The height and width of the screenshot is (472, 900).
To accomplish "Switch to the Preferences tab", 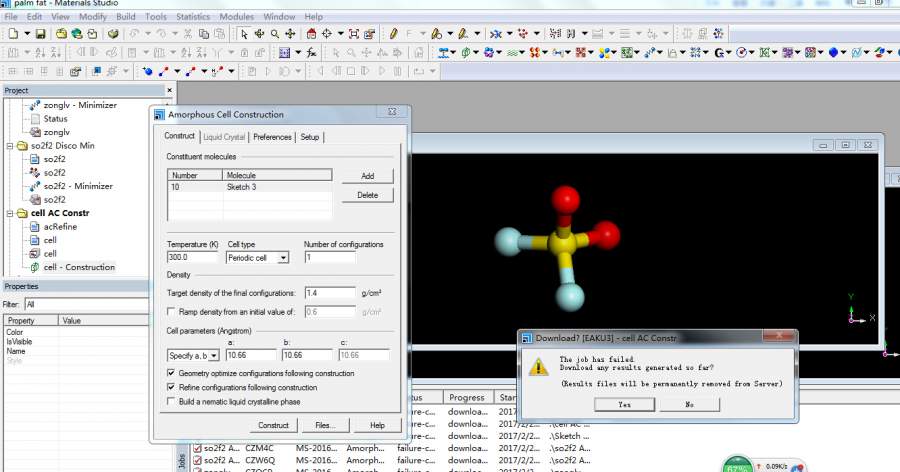I will point(272,137).
